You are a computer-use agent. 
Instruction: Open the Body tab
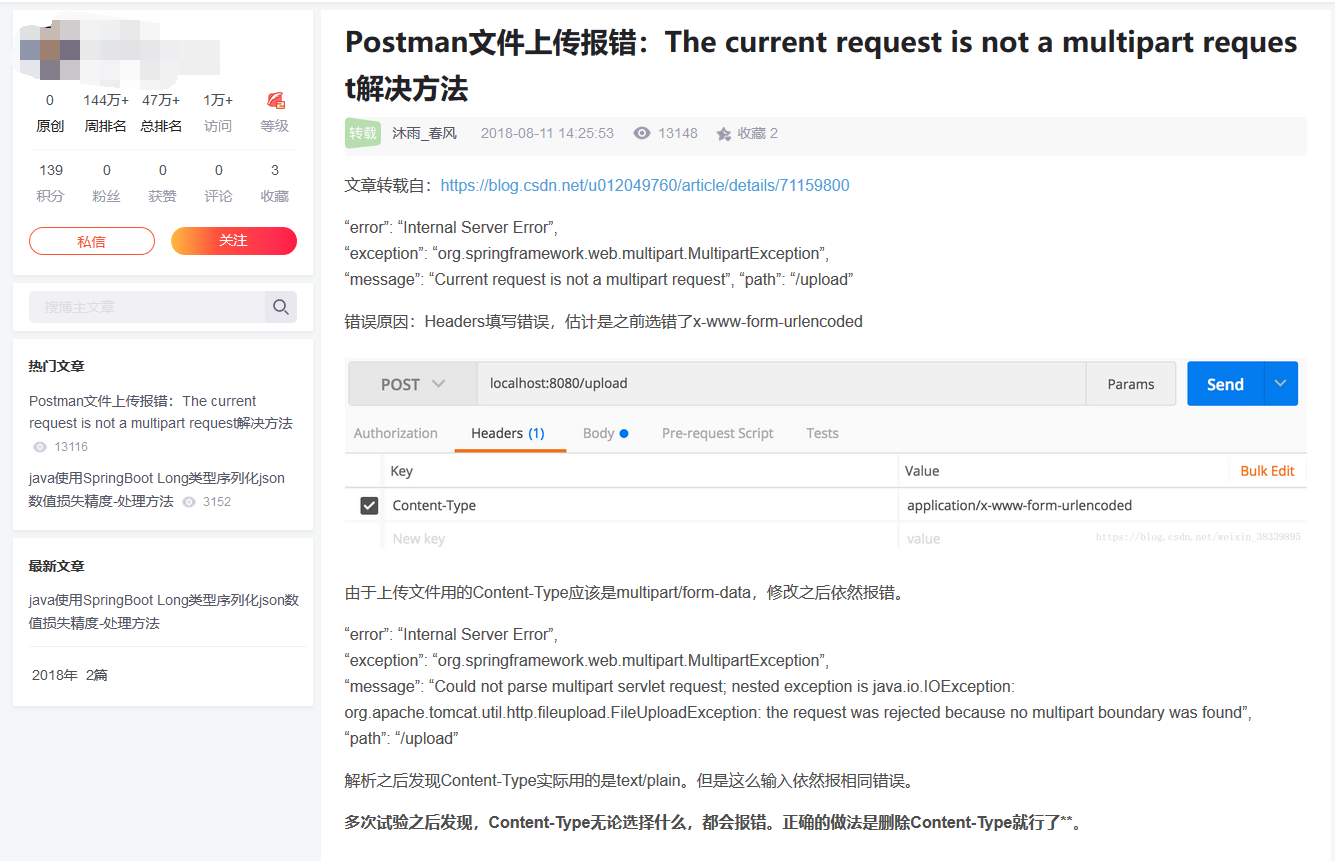click(x=605, y=433)
